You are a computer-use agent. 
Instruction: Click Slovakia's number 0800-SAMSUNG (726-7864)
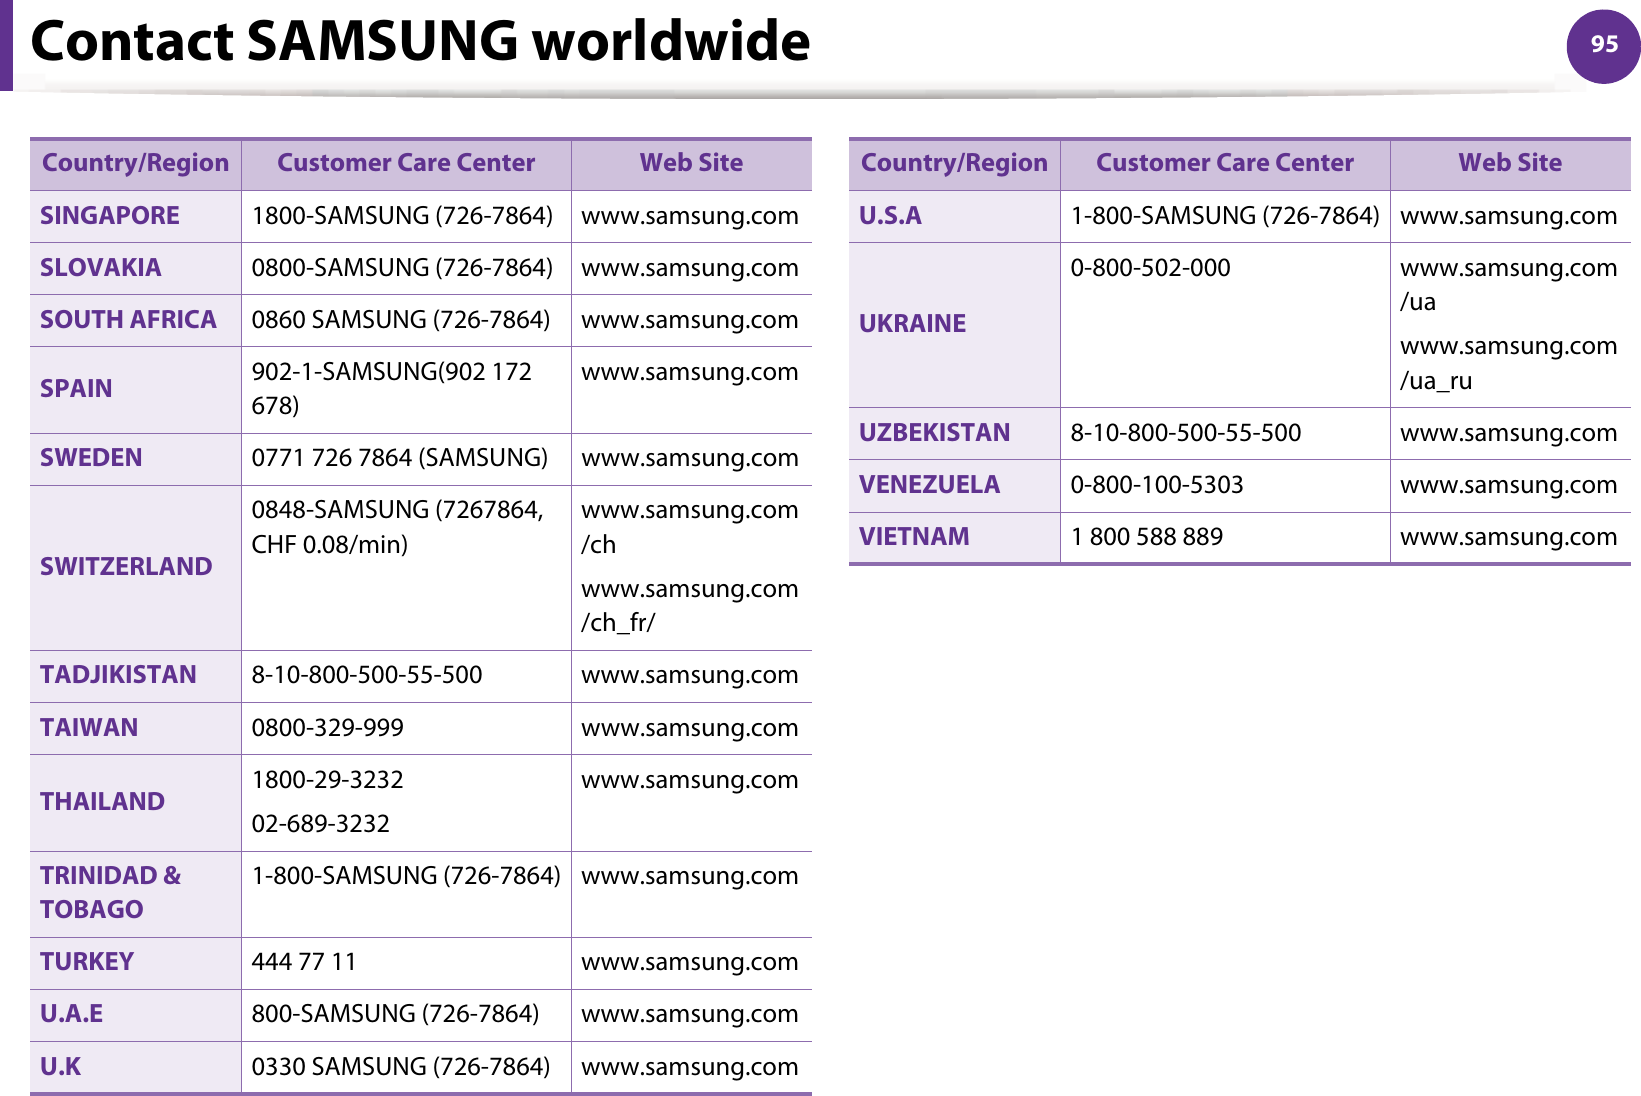pyautogui.click(x=402, y=268)
